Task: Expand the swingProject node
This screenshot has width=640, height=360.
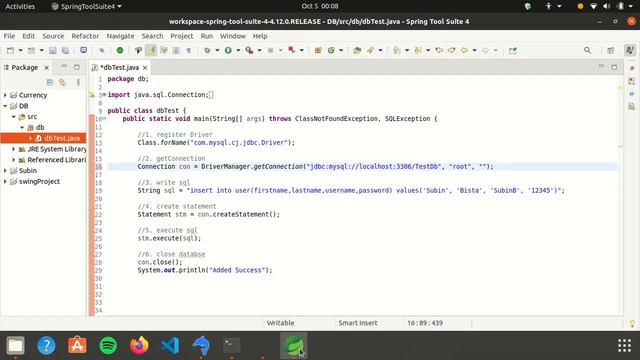Action: tap(5, 181)
